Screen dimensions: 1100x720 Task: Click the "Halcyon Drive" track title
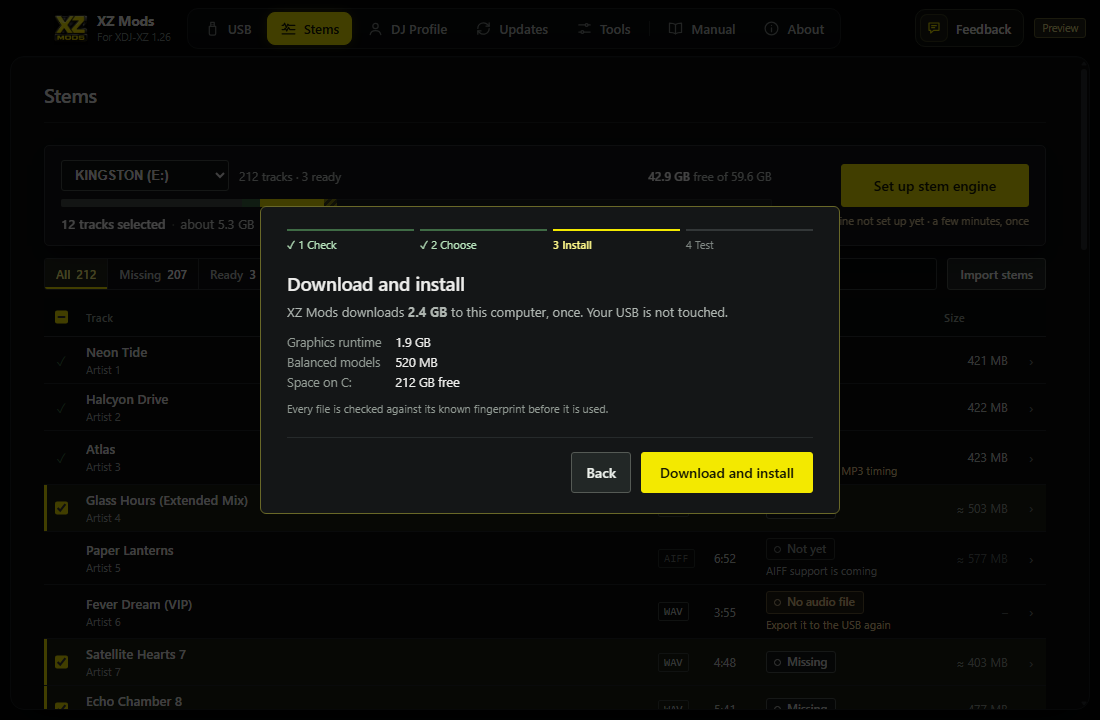[127, 399]
